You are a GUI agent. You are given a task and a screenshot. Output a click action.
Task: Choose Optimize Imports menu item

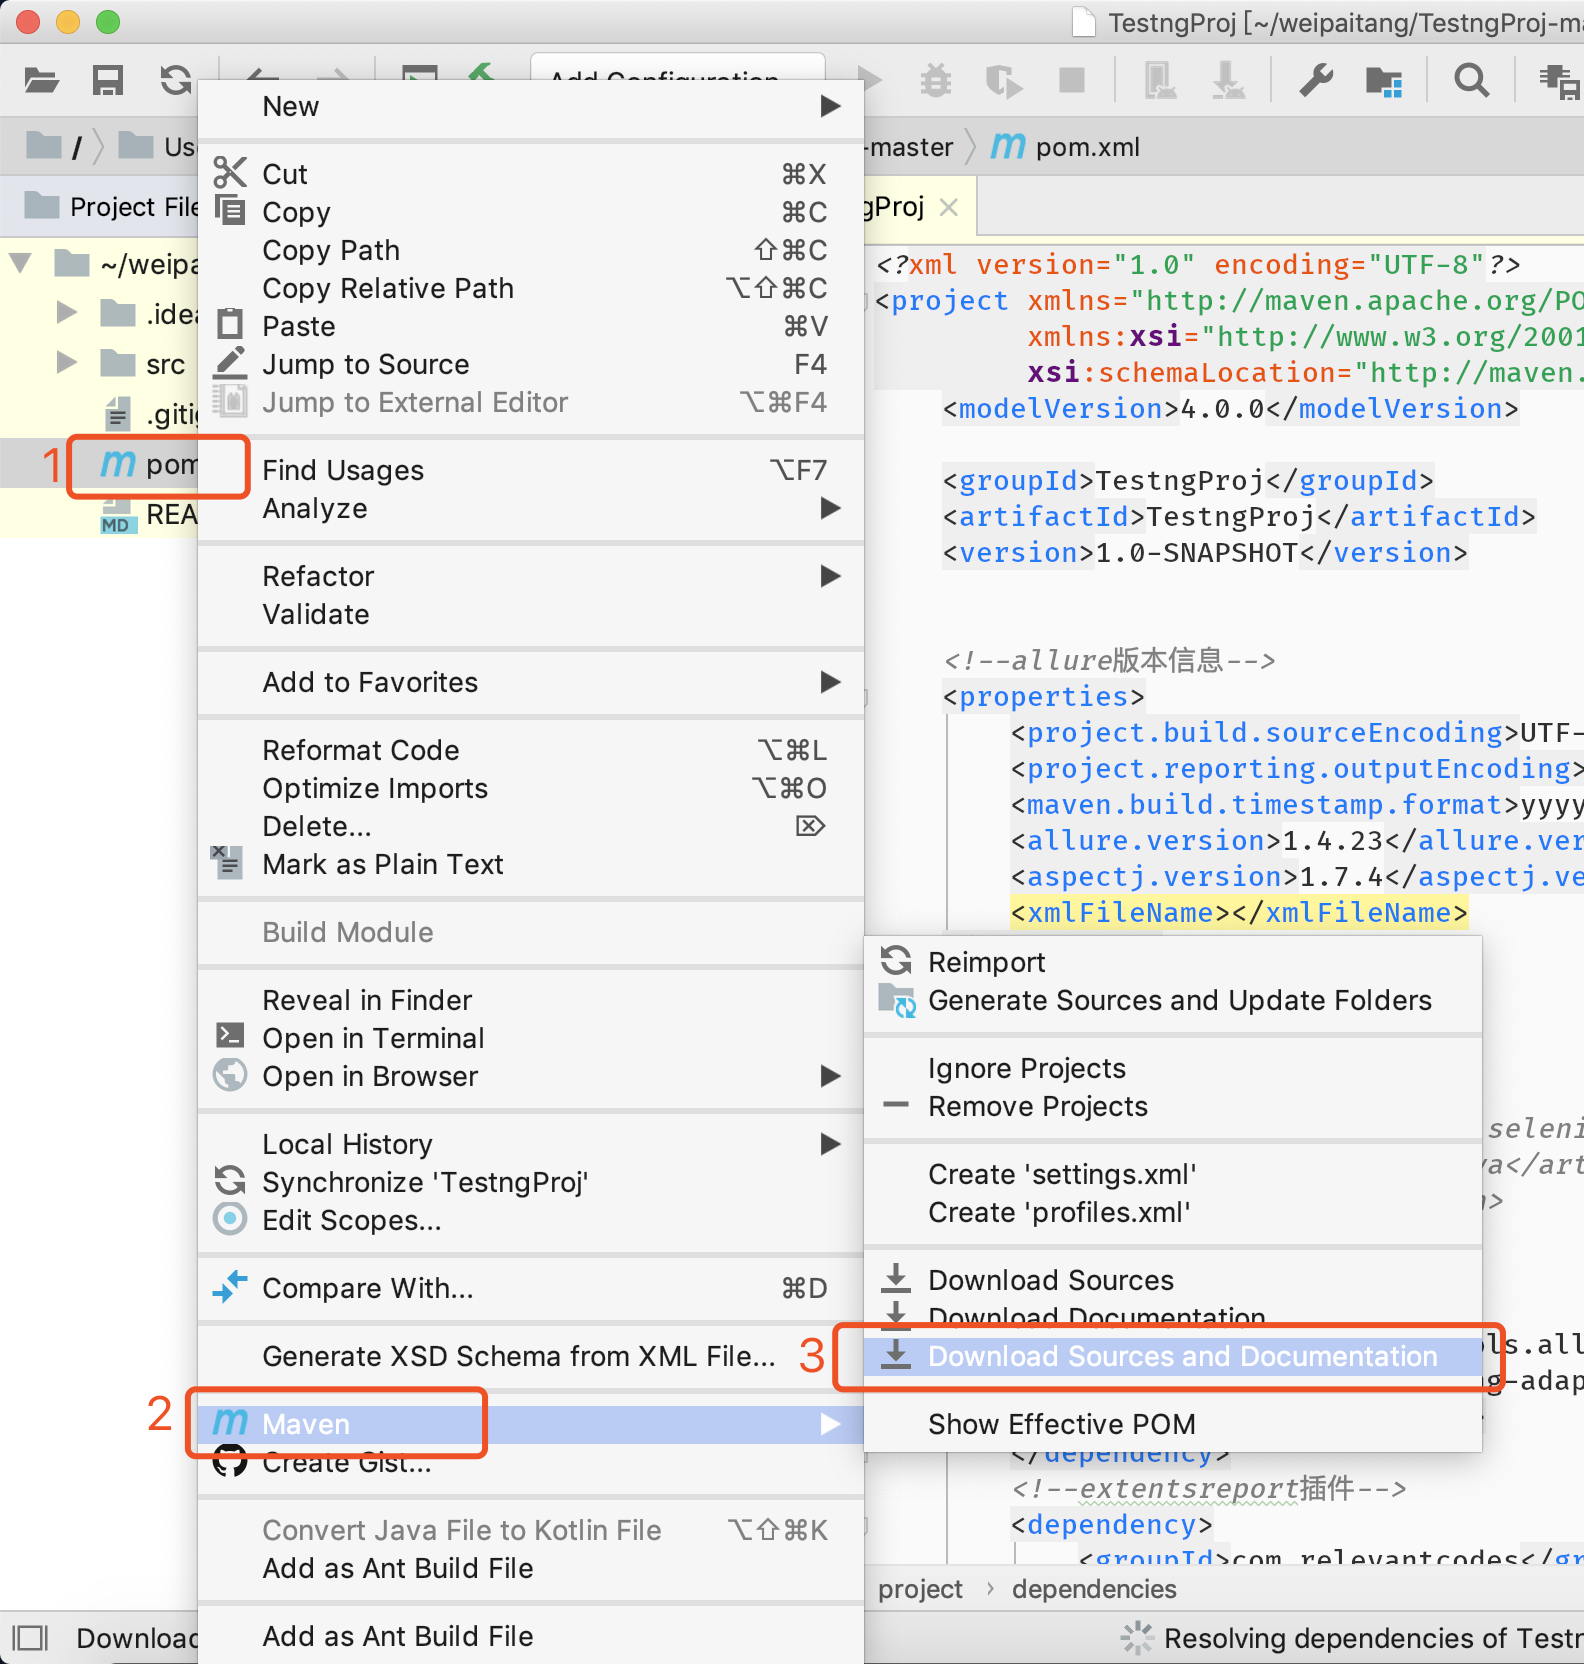[531, 788]
